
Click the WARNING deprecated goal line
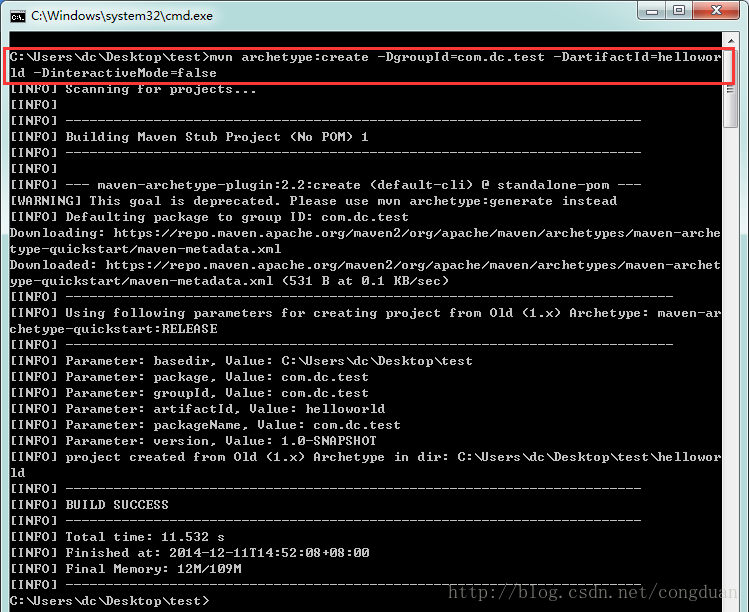click(313, 201)
